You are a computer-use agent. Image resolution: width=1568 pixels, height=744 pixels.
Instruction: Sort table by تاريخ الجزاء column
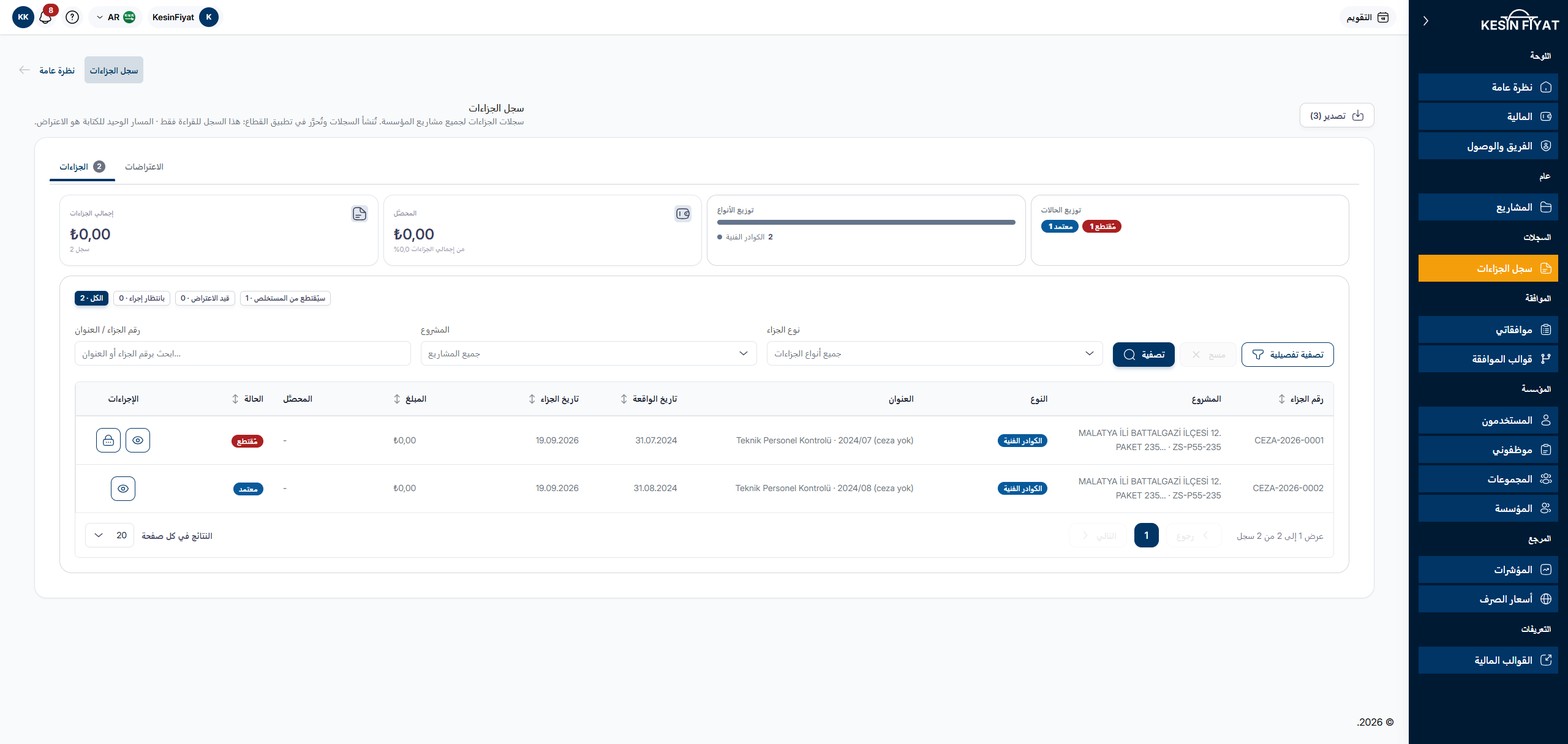tap(553, 399)
